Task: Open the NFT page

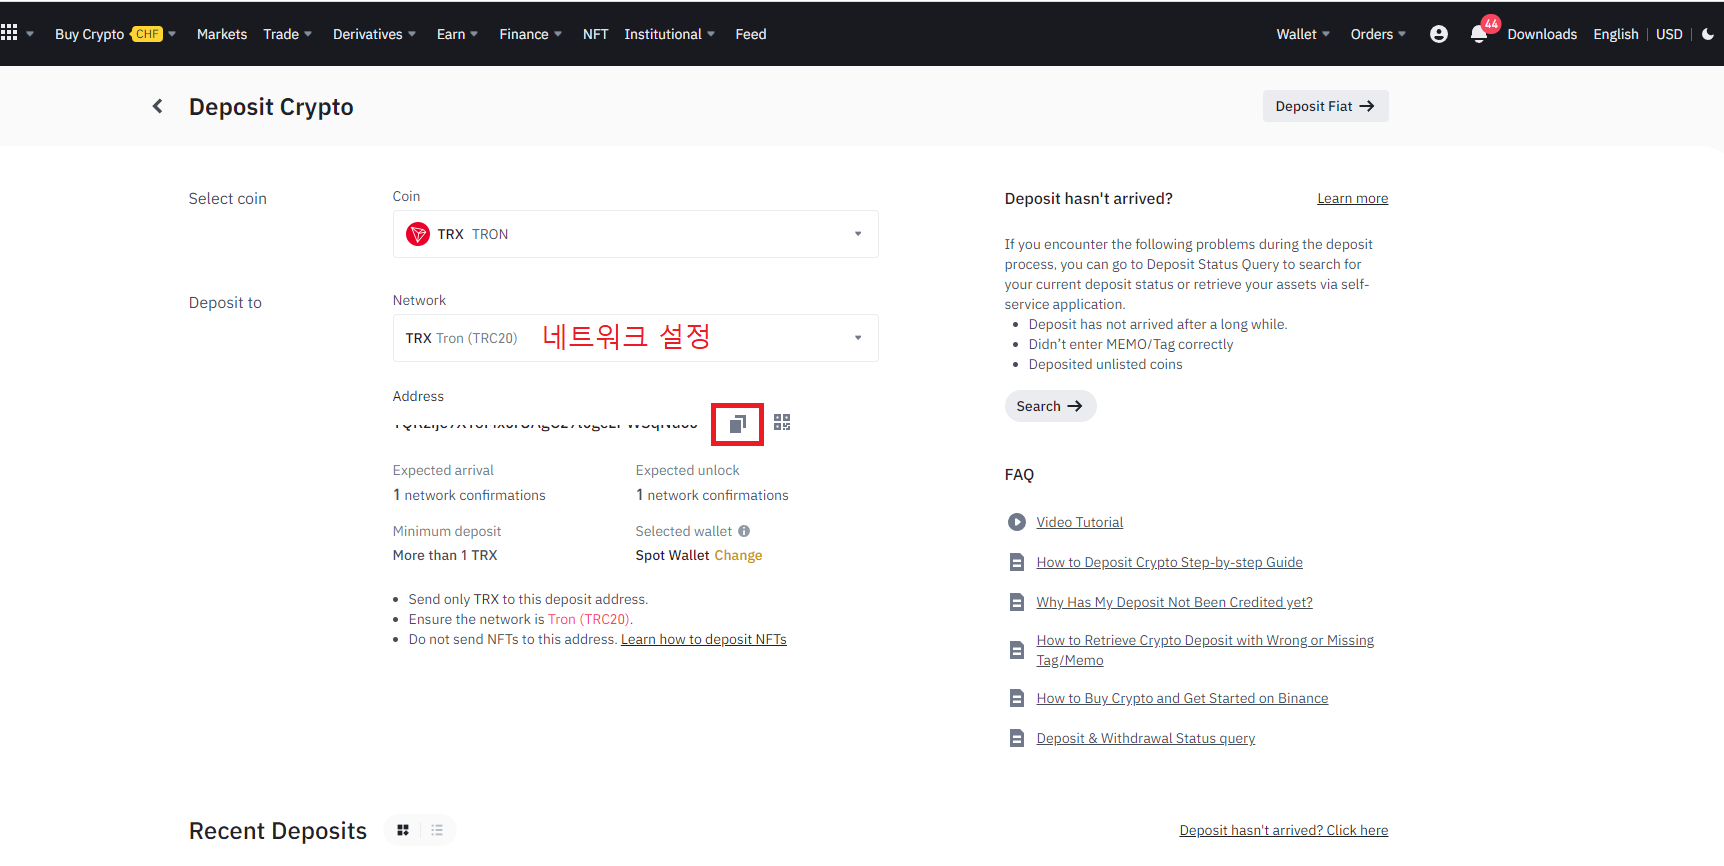Action: click(x=596, y=34)
